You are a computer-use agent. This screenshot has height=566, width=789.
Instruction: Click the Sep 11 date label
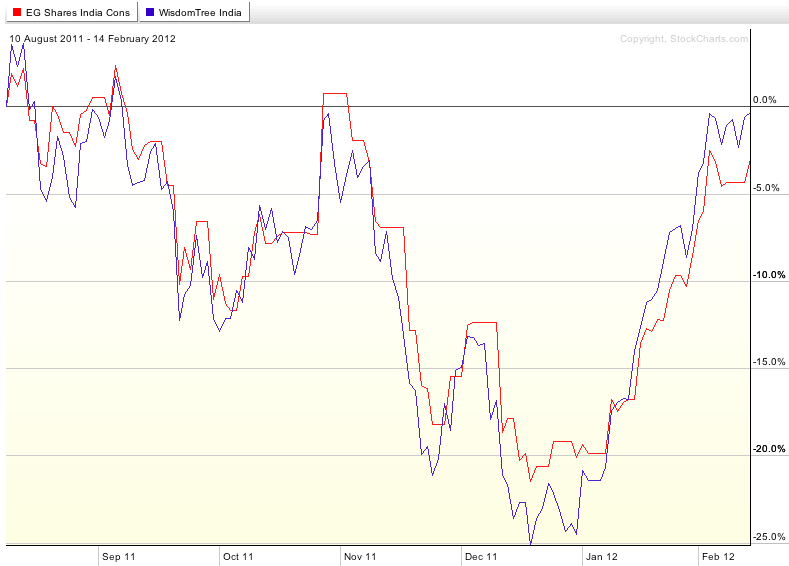119,556
